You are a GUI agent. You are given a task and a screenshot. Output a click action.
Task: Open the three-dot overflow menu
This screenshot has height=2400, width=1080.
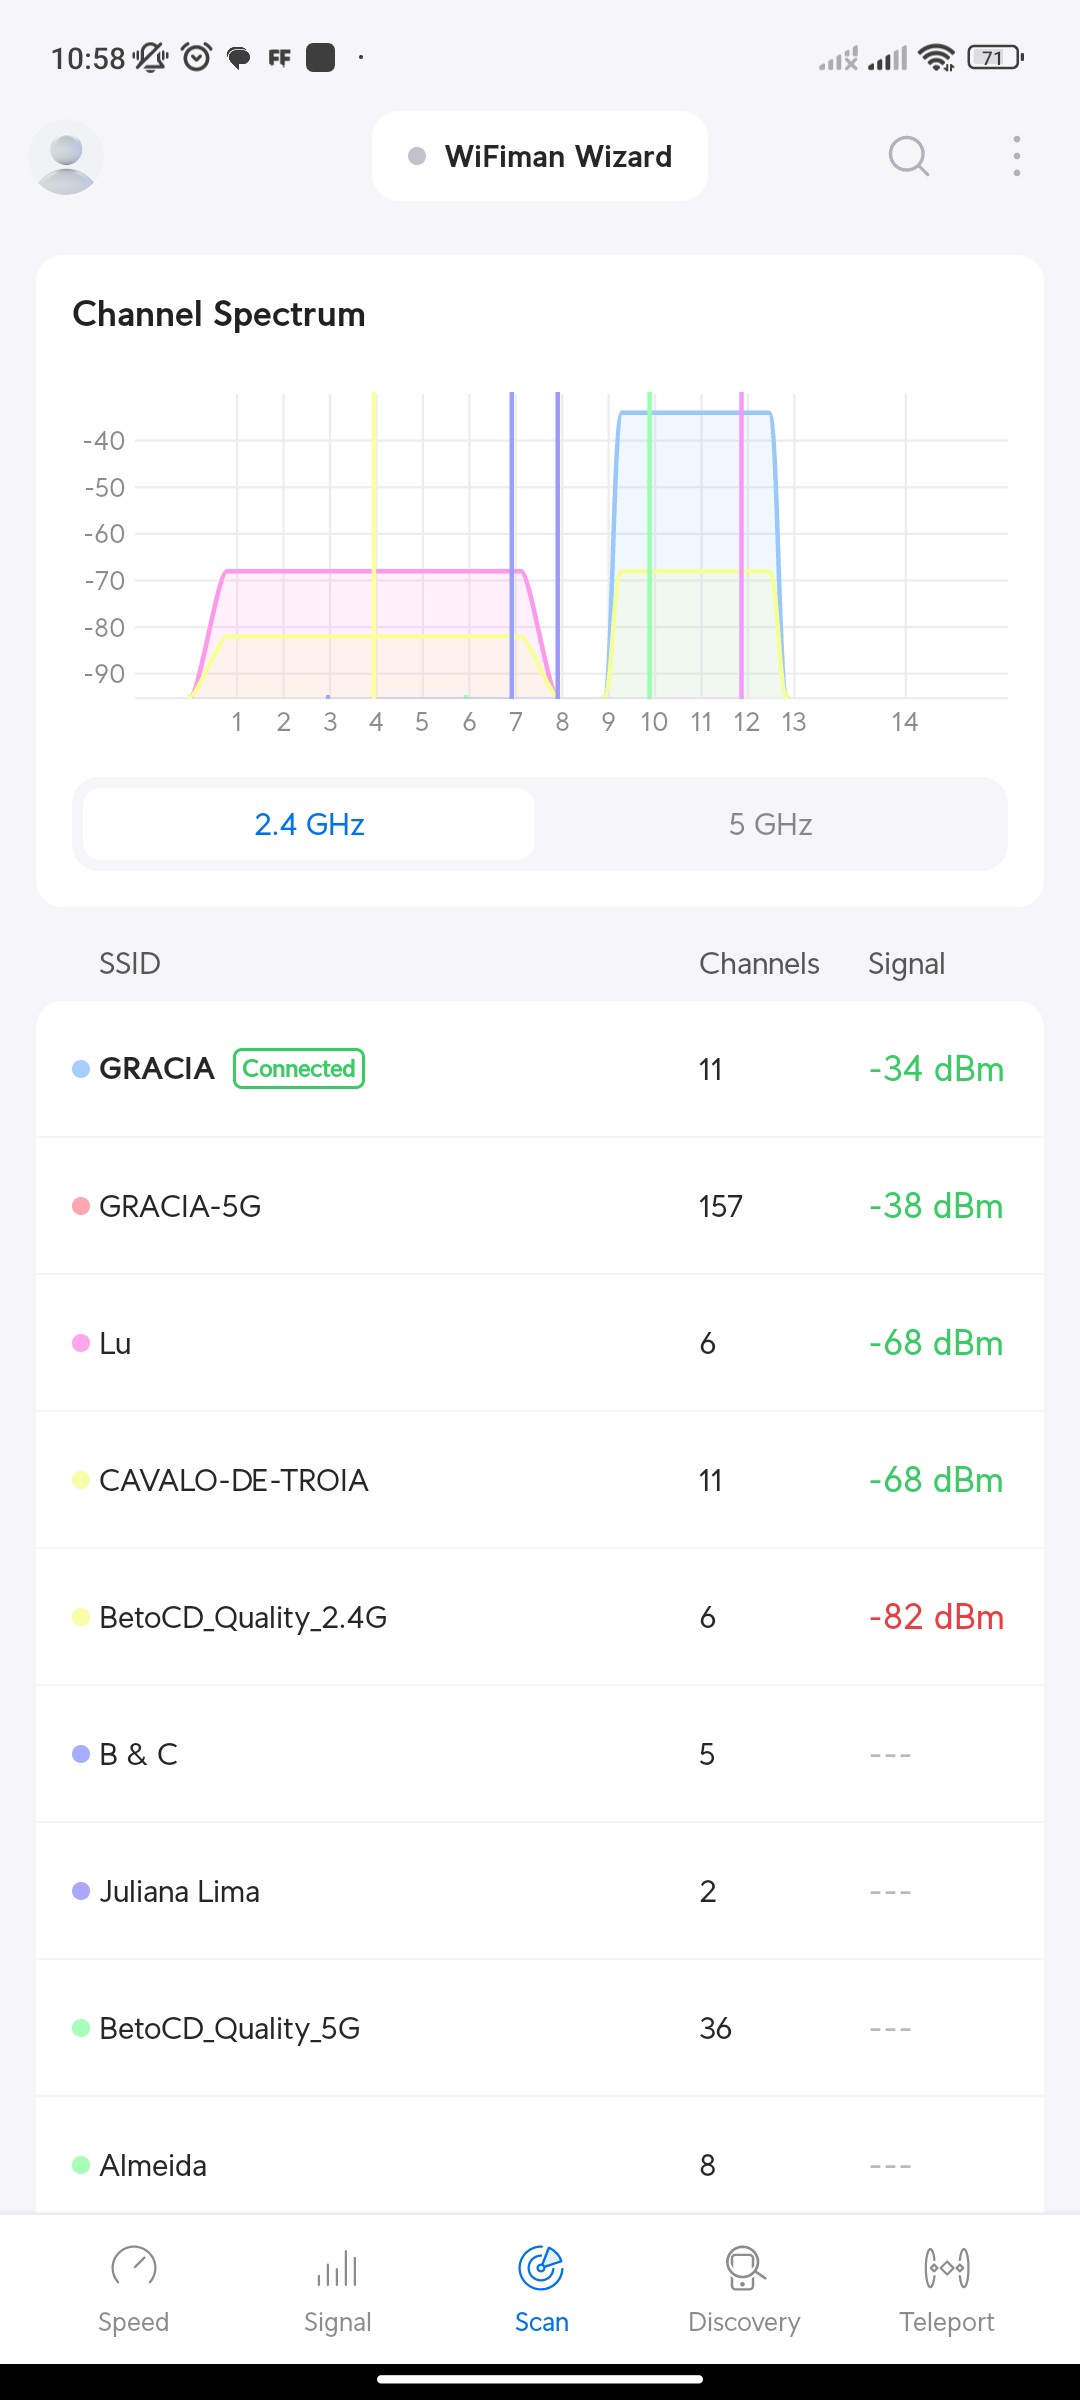click(x=1016, y=156)
